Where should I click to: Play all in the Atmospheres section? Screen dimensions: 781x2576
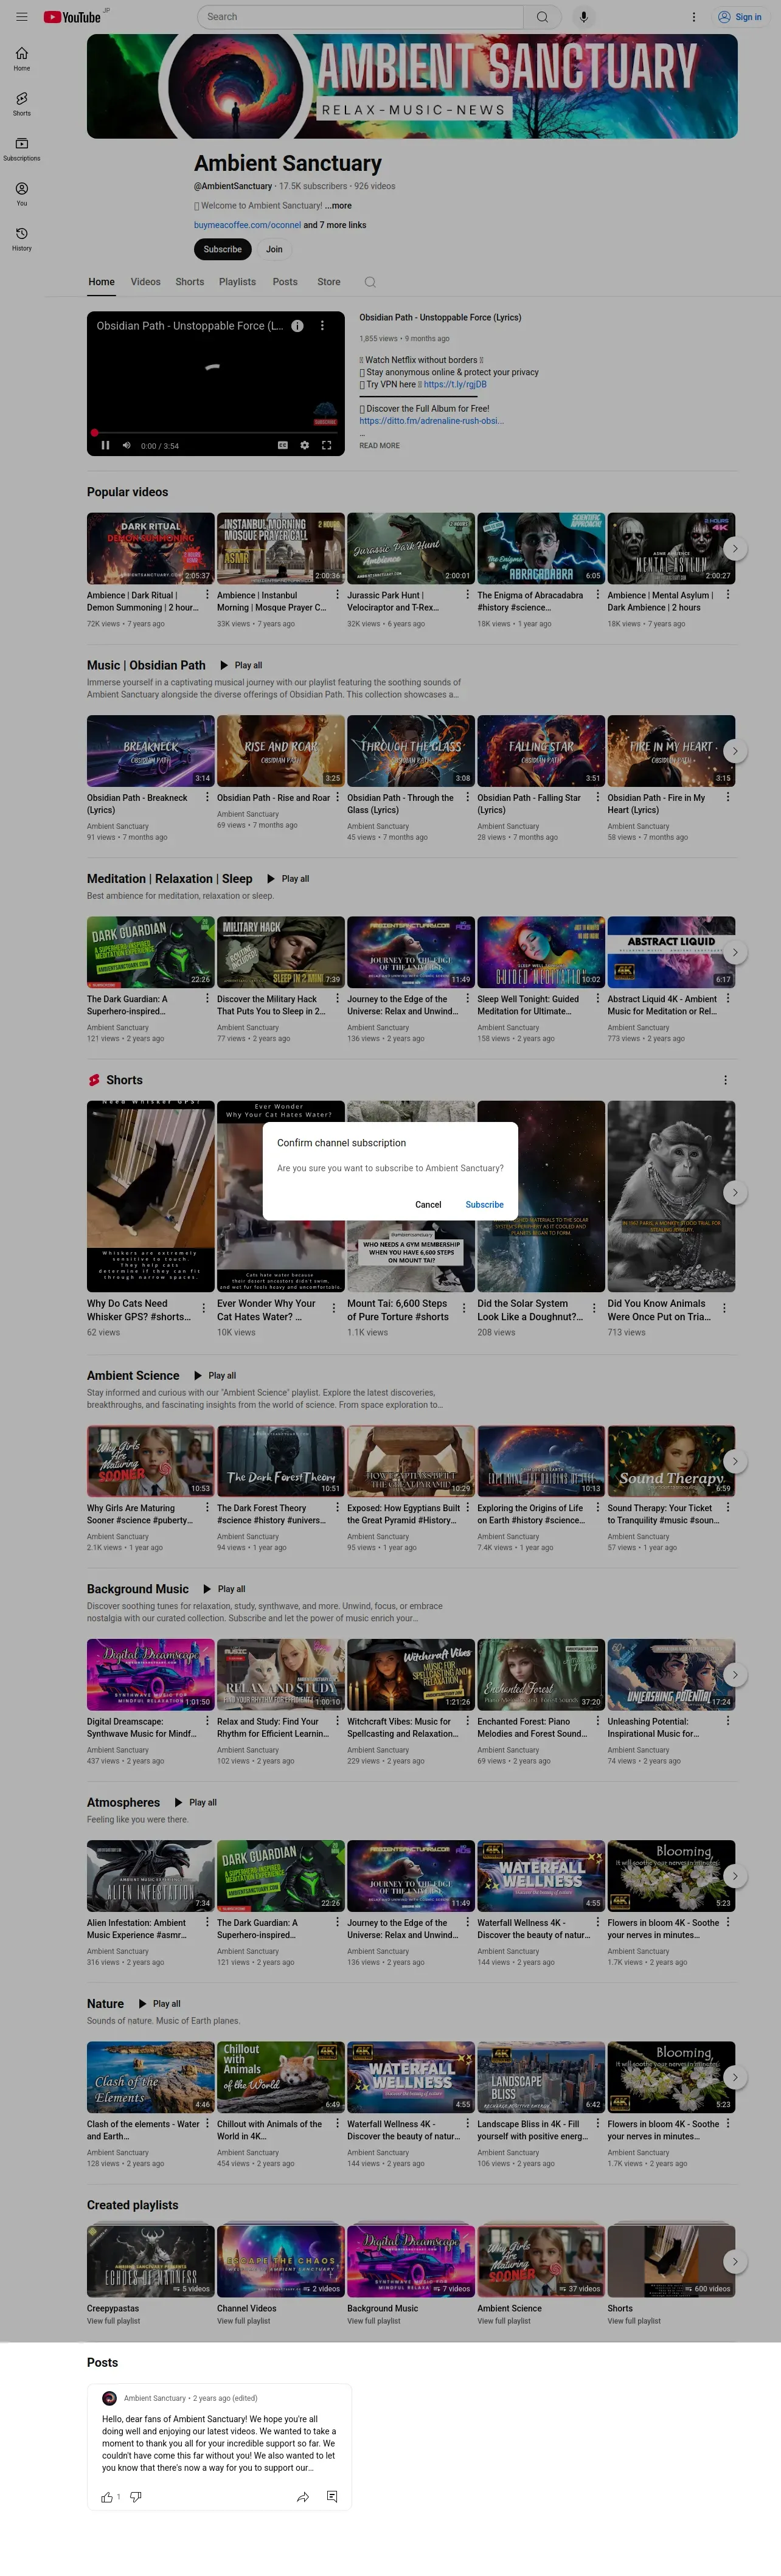pyautogui.click(x=195, y=1802)
